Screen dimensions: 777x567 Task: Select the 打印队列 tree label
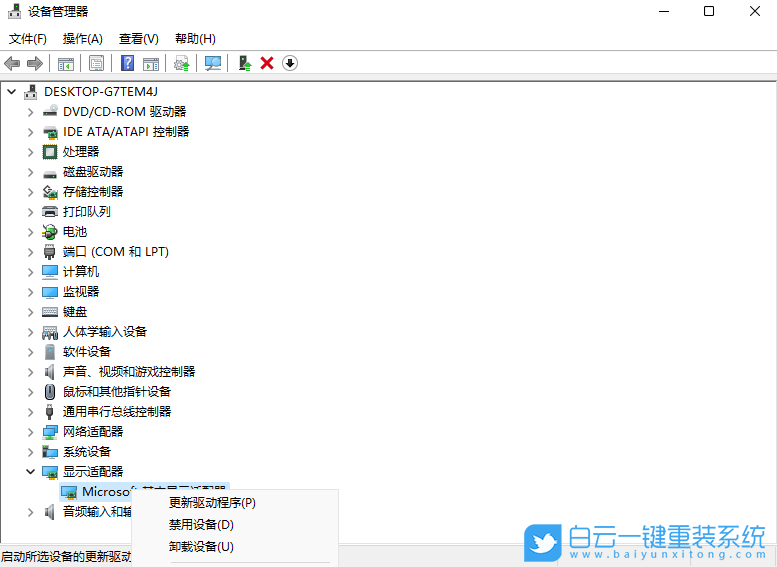coord(87,212)
